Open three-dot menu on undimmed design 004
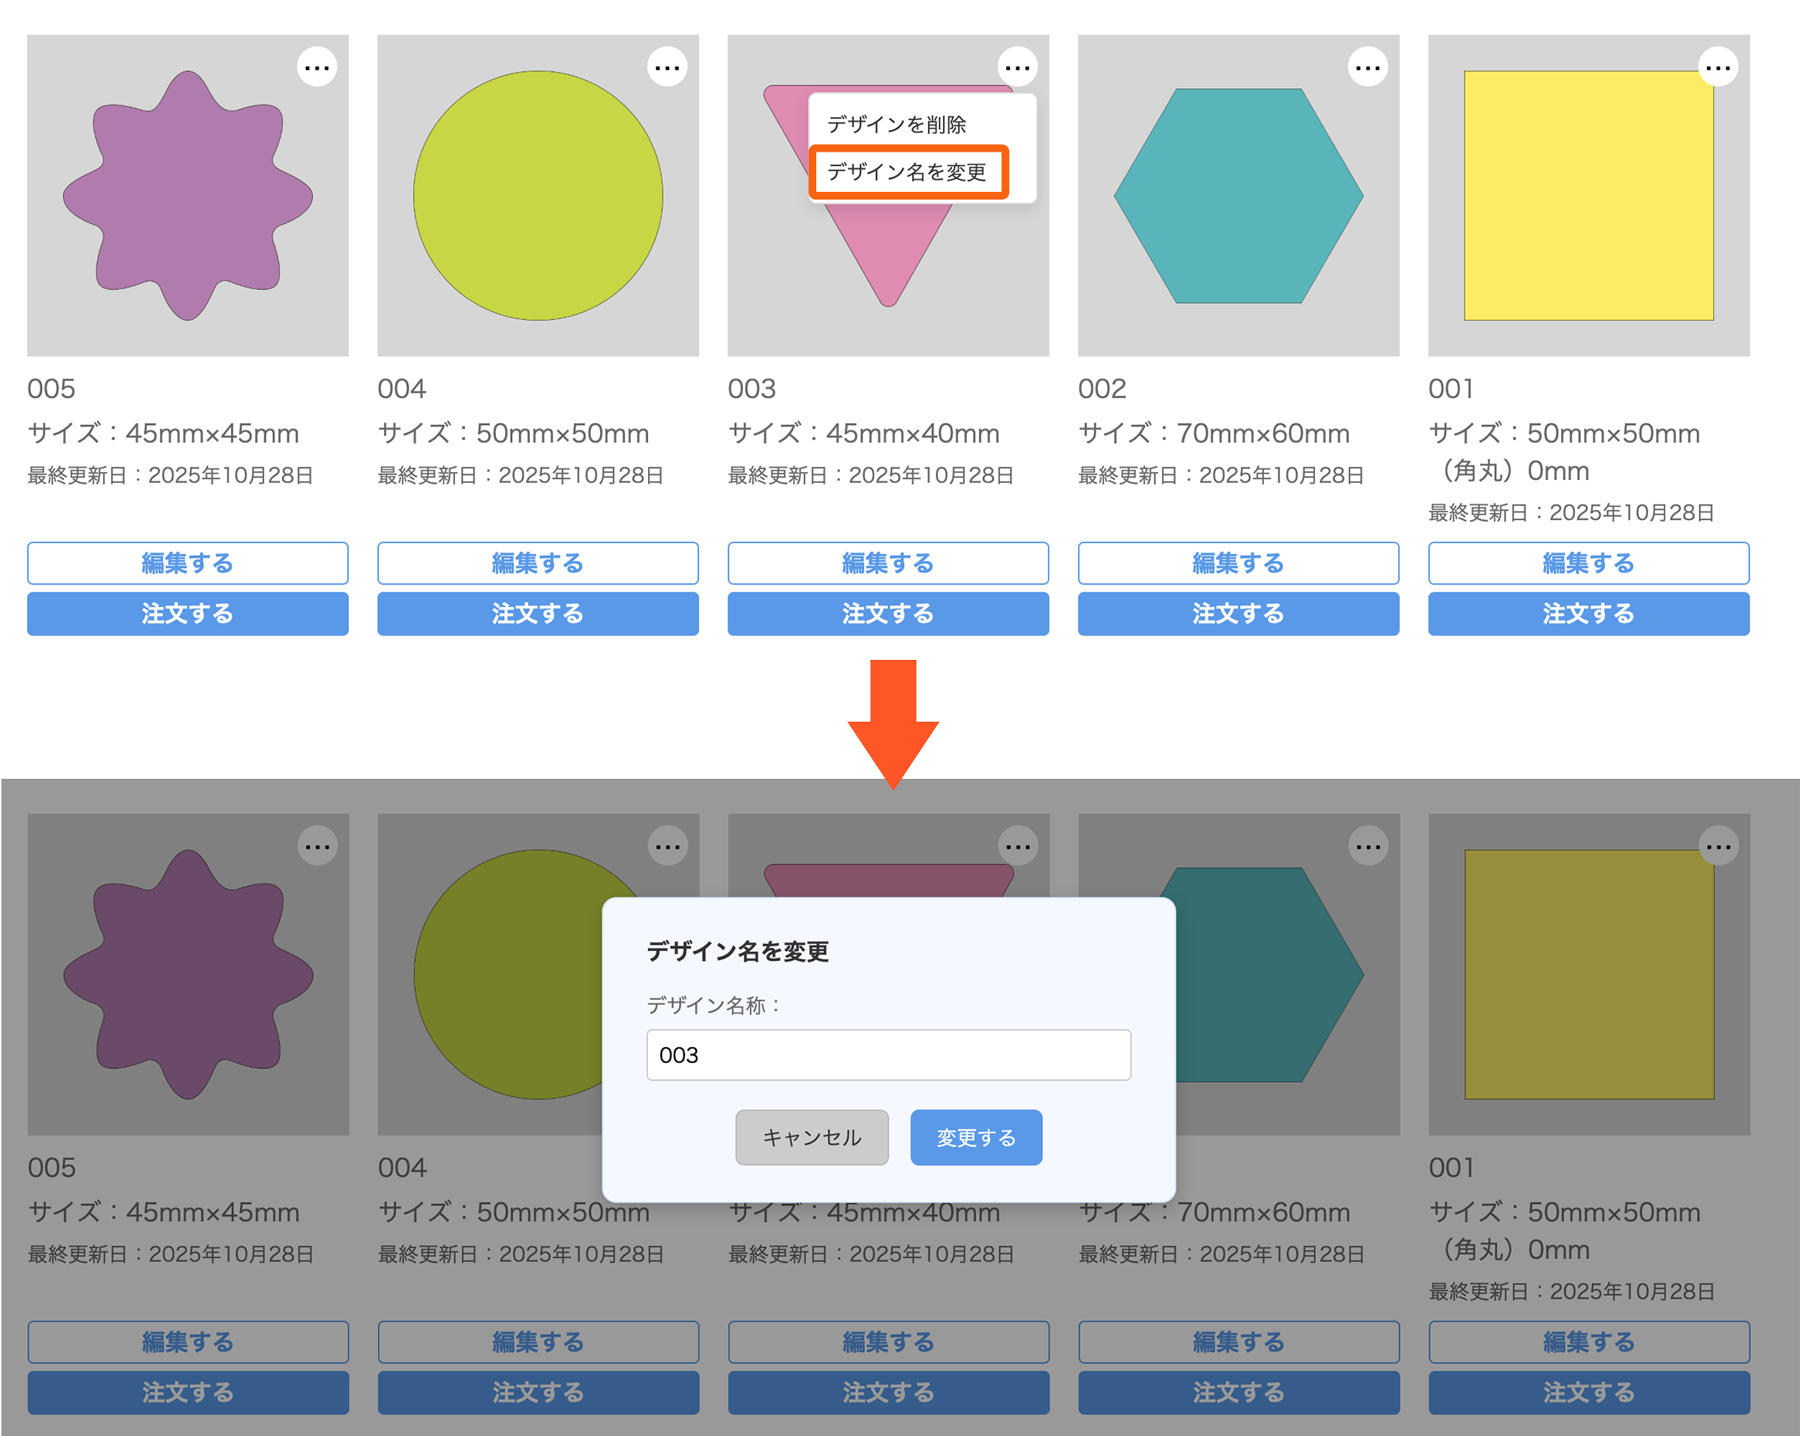Viewport: 1800px width, 1436px height. [667, 68]
